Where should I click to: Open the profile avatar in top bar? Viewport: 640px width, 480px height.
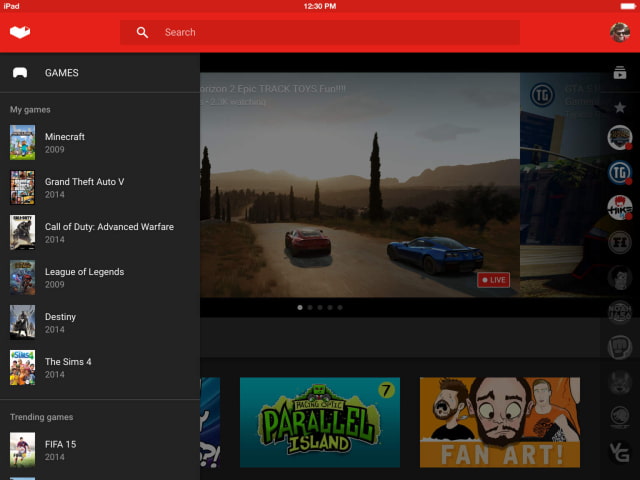pyautogui.click(x=620, y=32)
